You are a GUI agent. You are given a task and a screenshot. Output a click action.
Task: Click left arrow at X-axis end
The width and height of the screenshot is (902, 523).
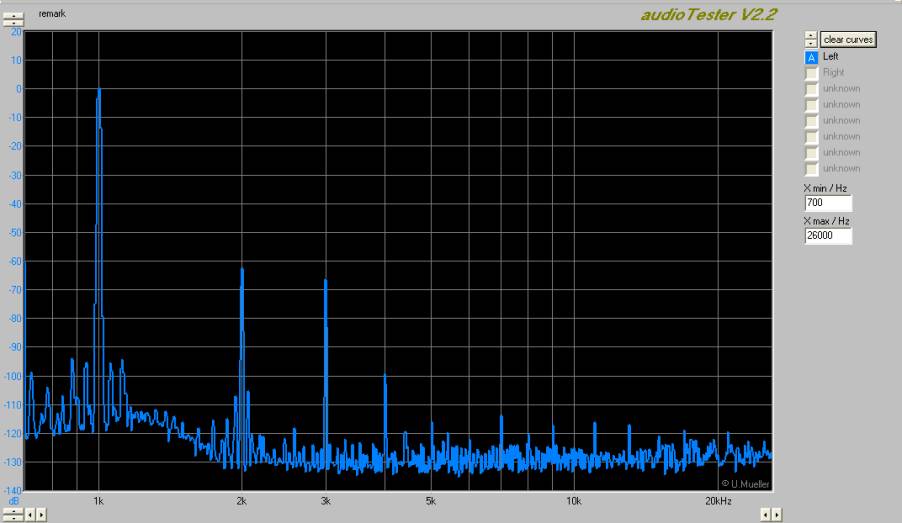click(766, 514)
